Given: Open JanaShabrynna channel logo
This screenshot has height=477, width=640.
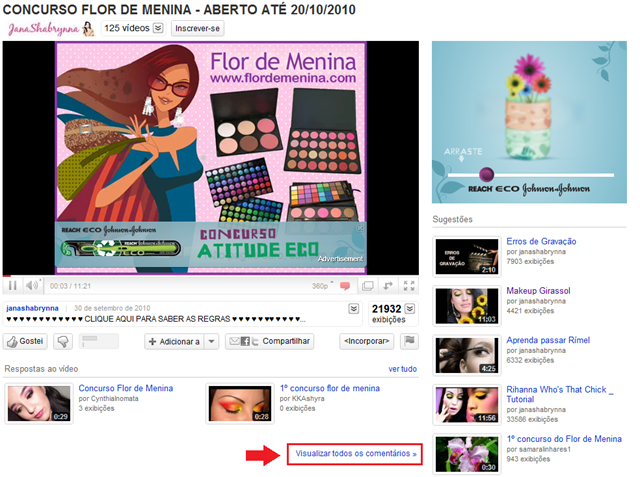Looking at the screenshot, I should coord(51,29).
